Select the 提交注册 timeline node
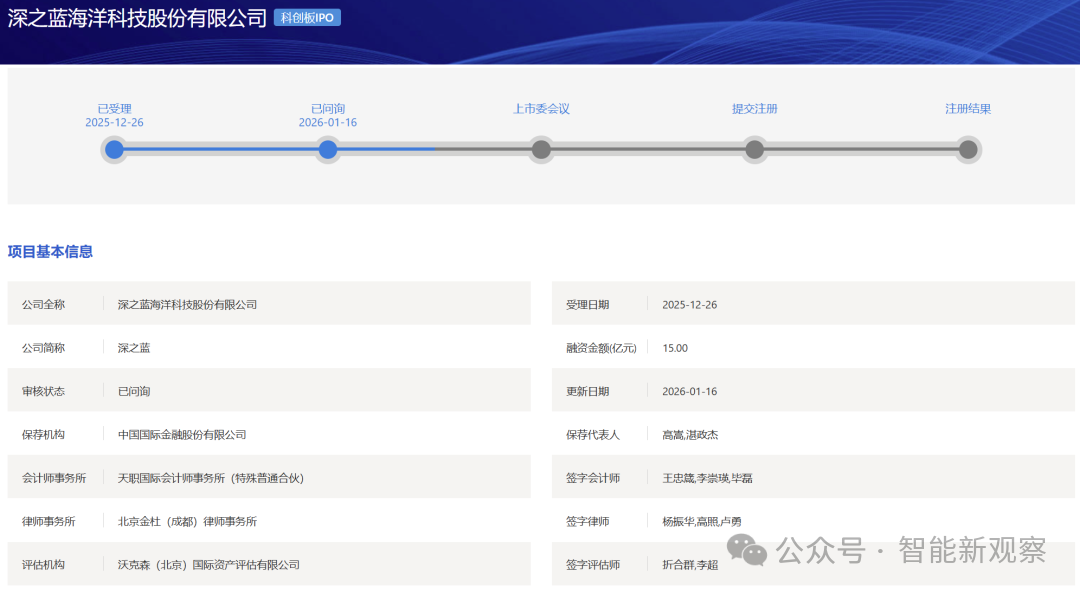The image size is (1080, 593). [x=755, y=149]
